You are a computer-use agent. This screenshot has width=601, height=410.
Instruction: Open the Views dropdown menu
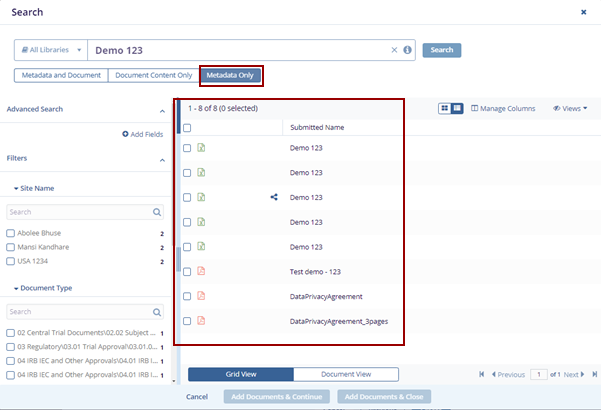tap(569, 108)
